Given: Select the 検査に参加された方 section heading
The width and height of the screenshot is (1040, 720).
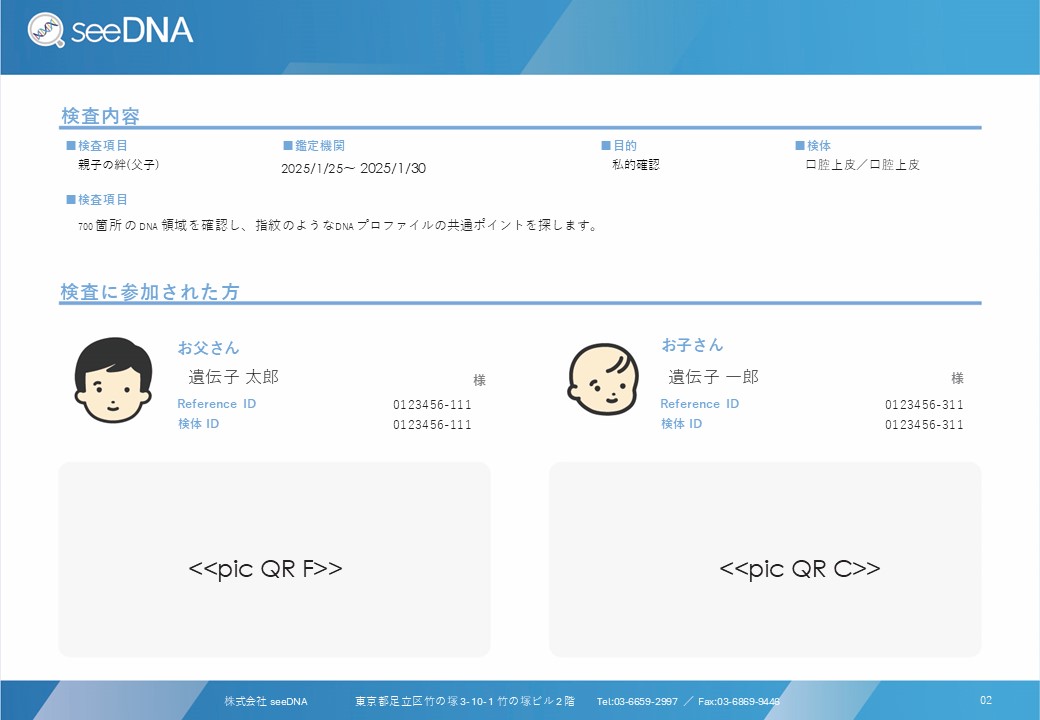Looking at the screenshot, I should tap(150, 292).
